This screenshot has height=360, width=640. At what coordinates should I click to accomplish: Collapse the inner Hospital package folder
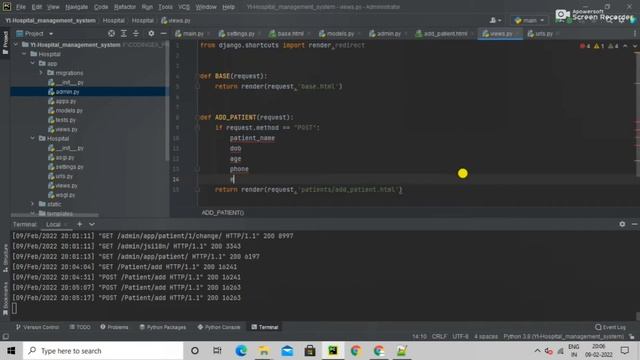tap(33, 138)
